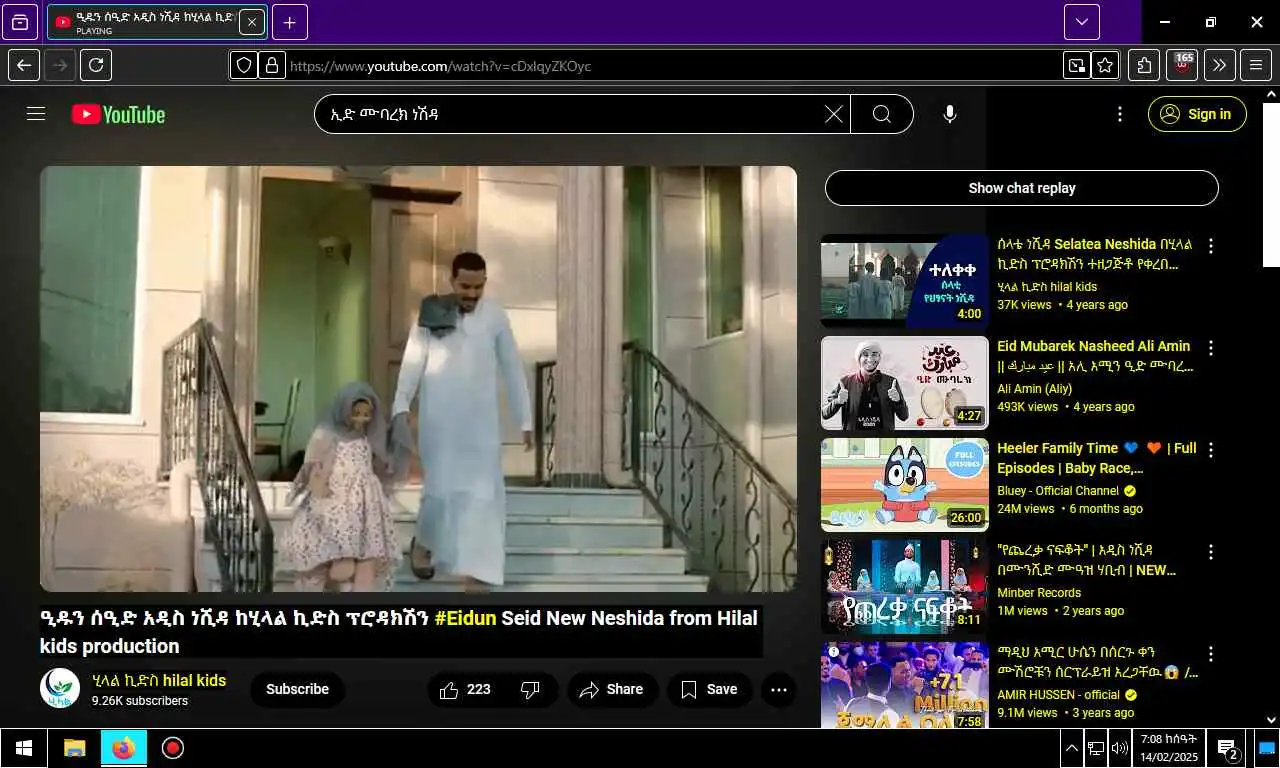Click Eid Mubarek thumbnail 4:27
The width and height of the screenshot is (1280, 768).
coord(905,383)
